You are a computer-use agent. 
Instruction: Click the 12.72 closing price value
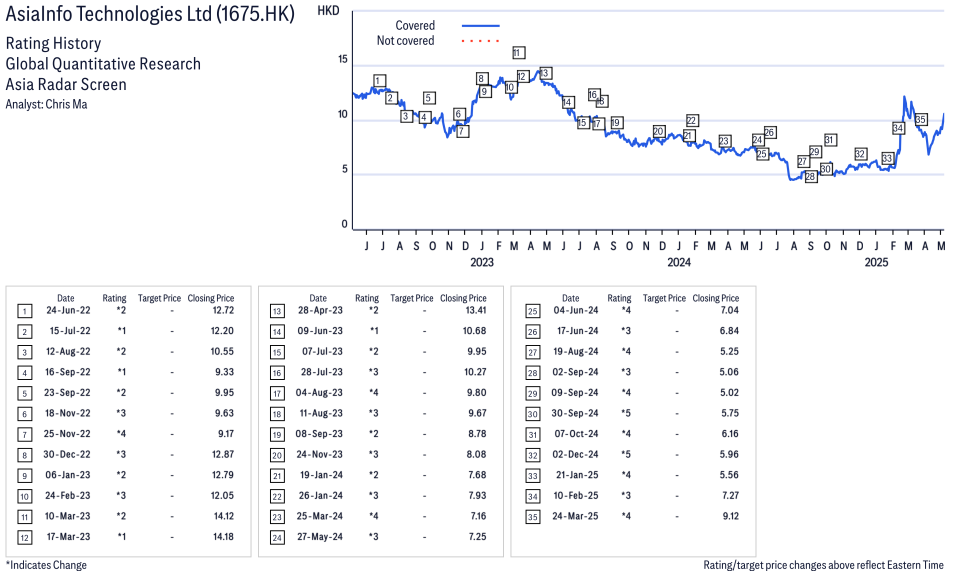pyautogui.click(x=223, y=310)
